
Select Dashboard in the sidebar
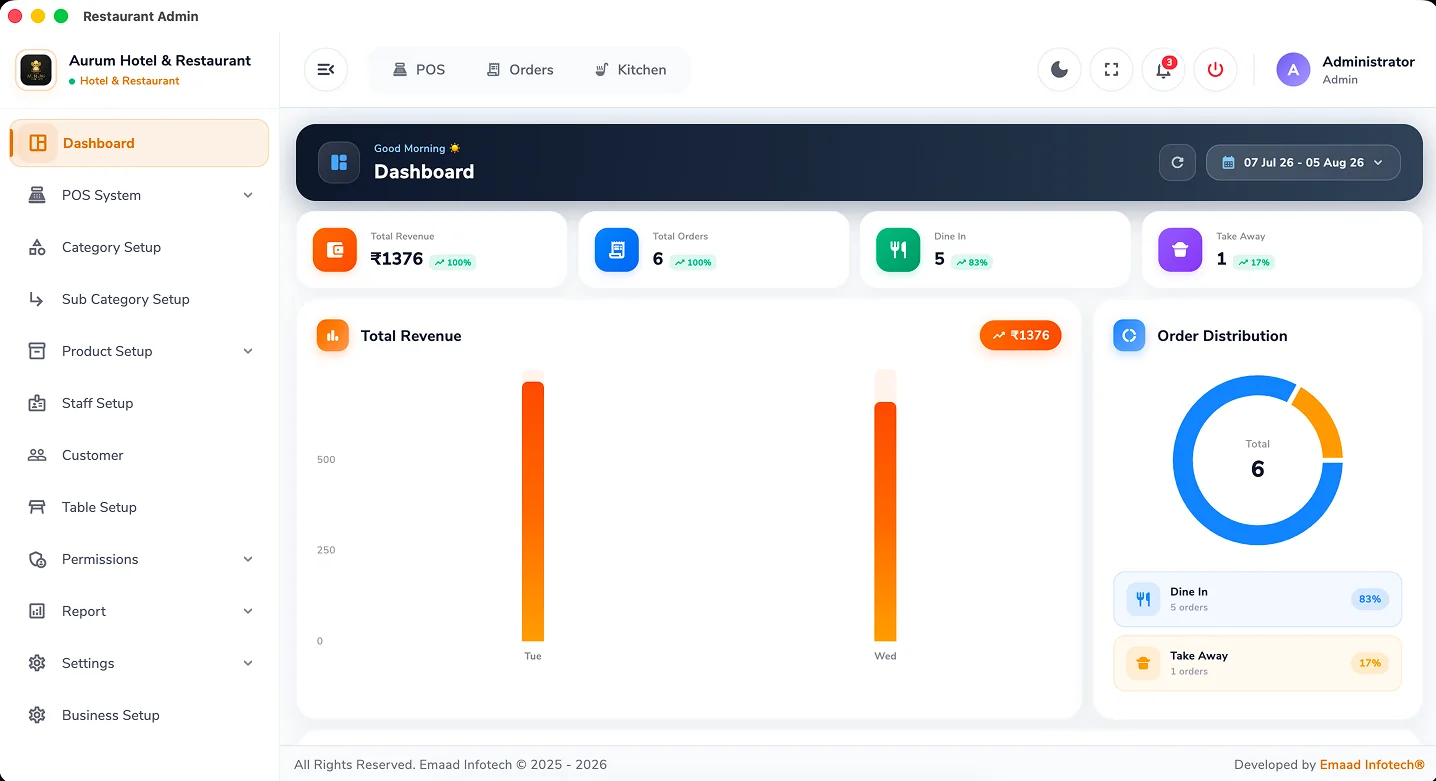[140, 143]
